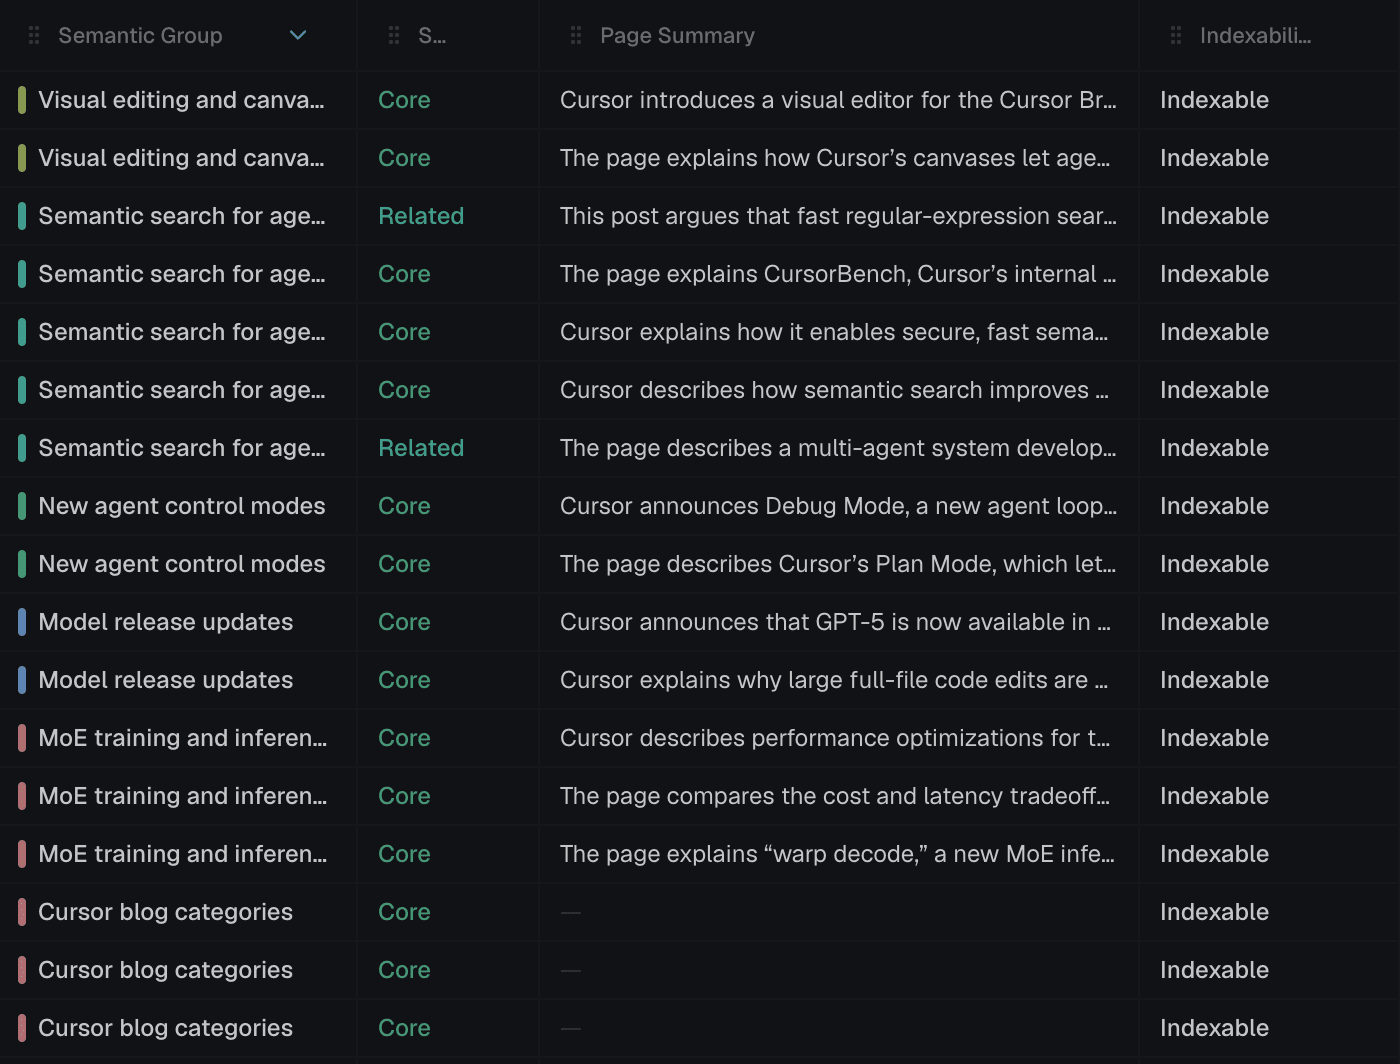This screenshot has height=1064, width=1400.
Task: Click 'MoE training and inferen...' in performance optimizations row
Action: point(183,738)
